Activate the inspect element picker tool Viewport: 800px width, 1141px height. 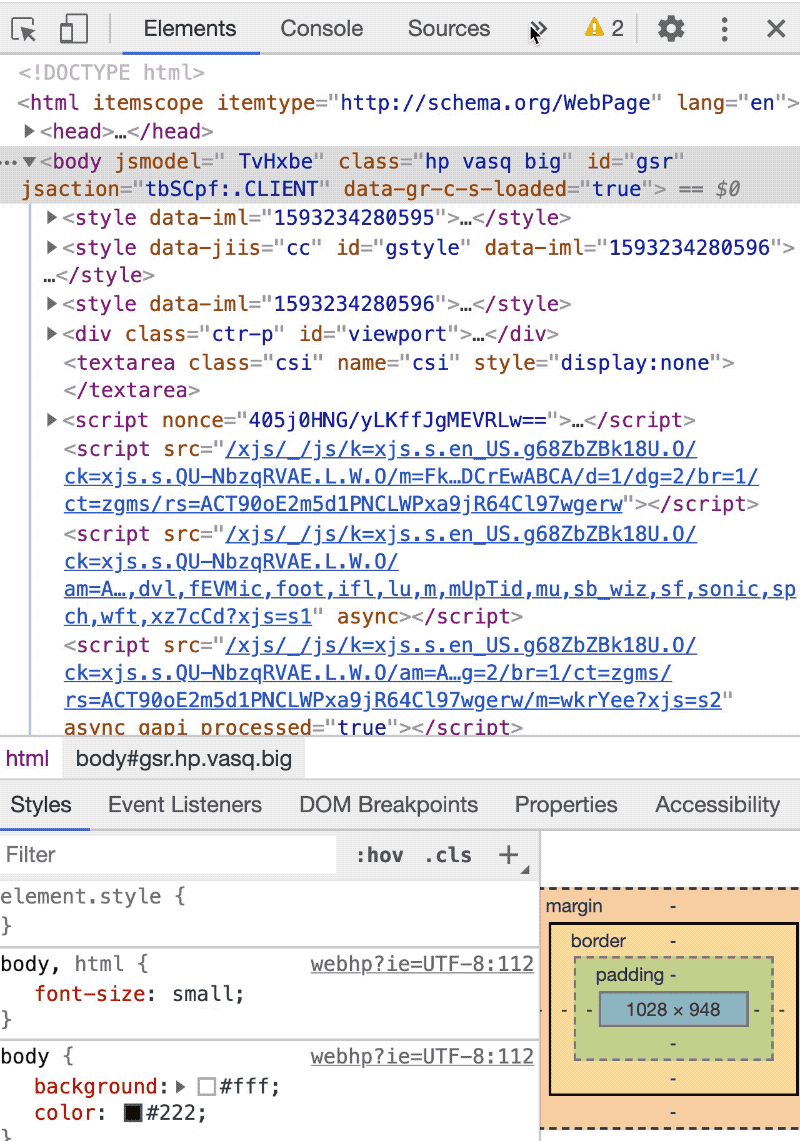(24, 29)
